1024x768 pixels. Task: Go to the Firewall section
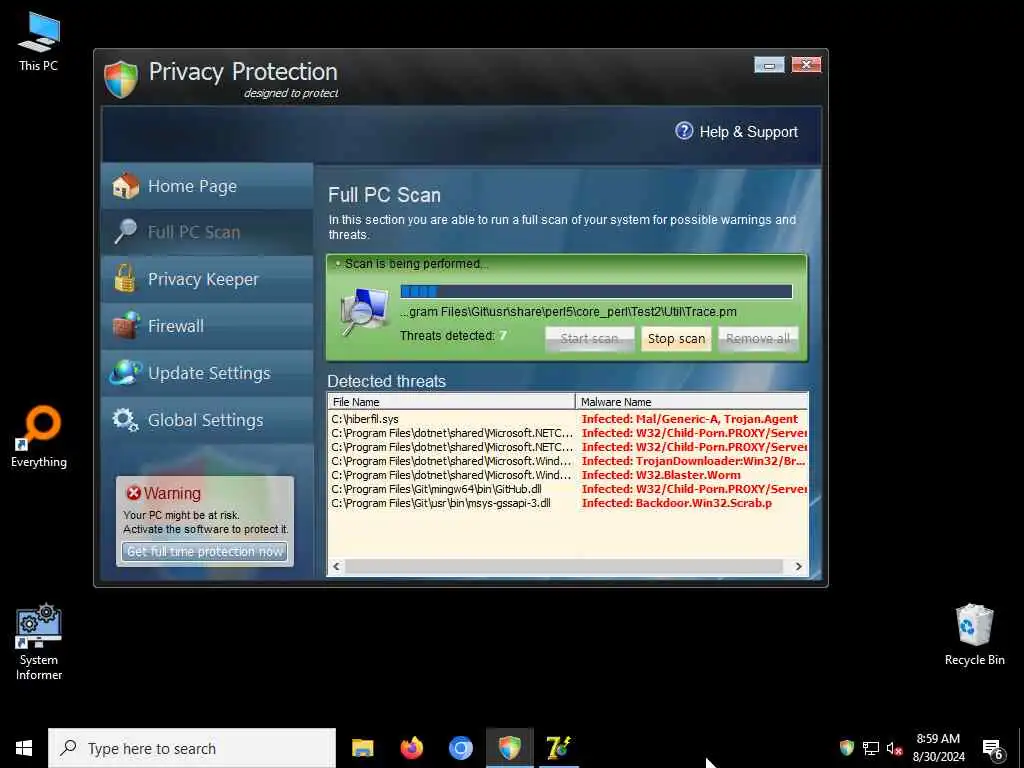click(207, 326)
